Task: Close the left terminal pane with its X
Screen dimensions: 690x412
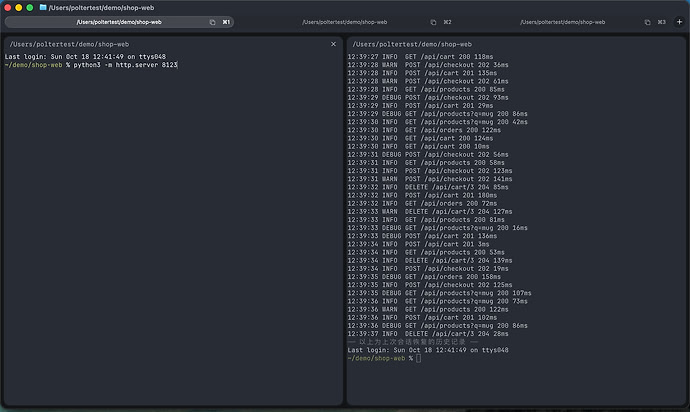Action: click(x=333, y=44)
